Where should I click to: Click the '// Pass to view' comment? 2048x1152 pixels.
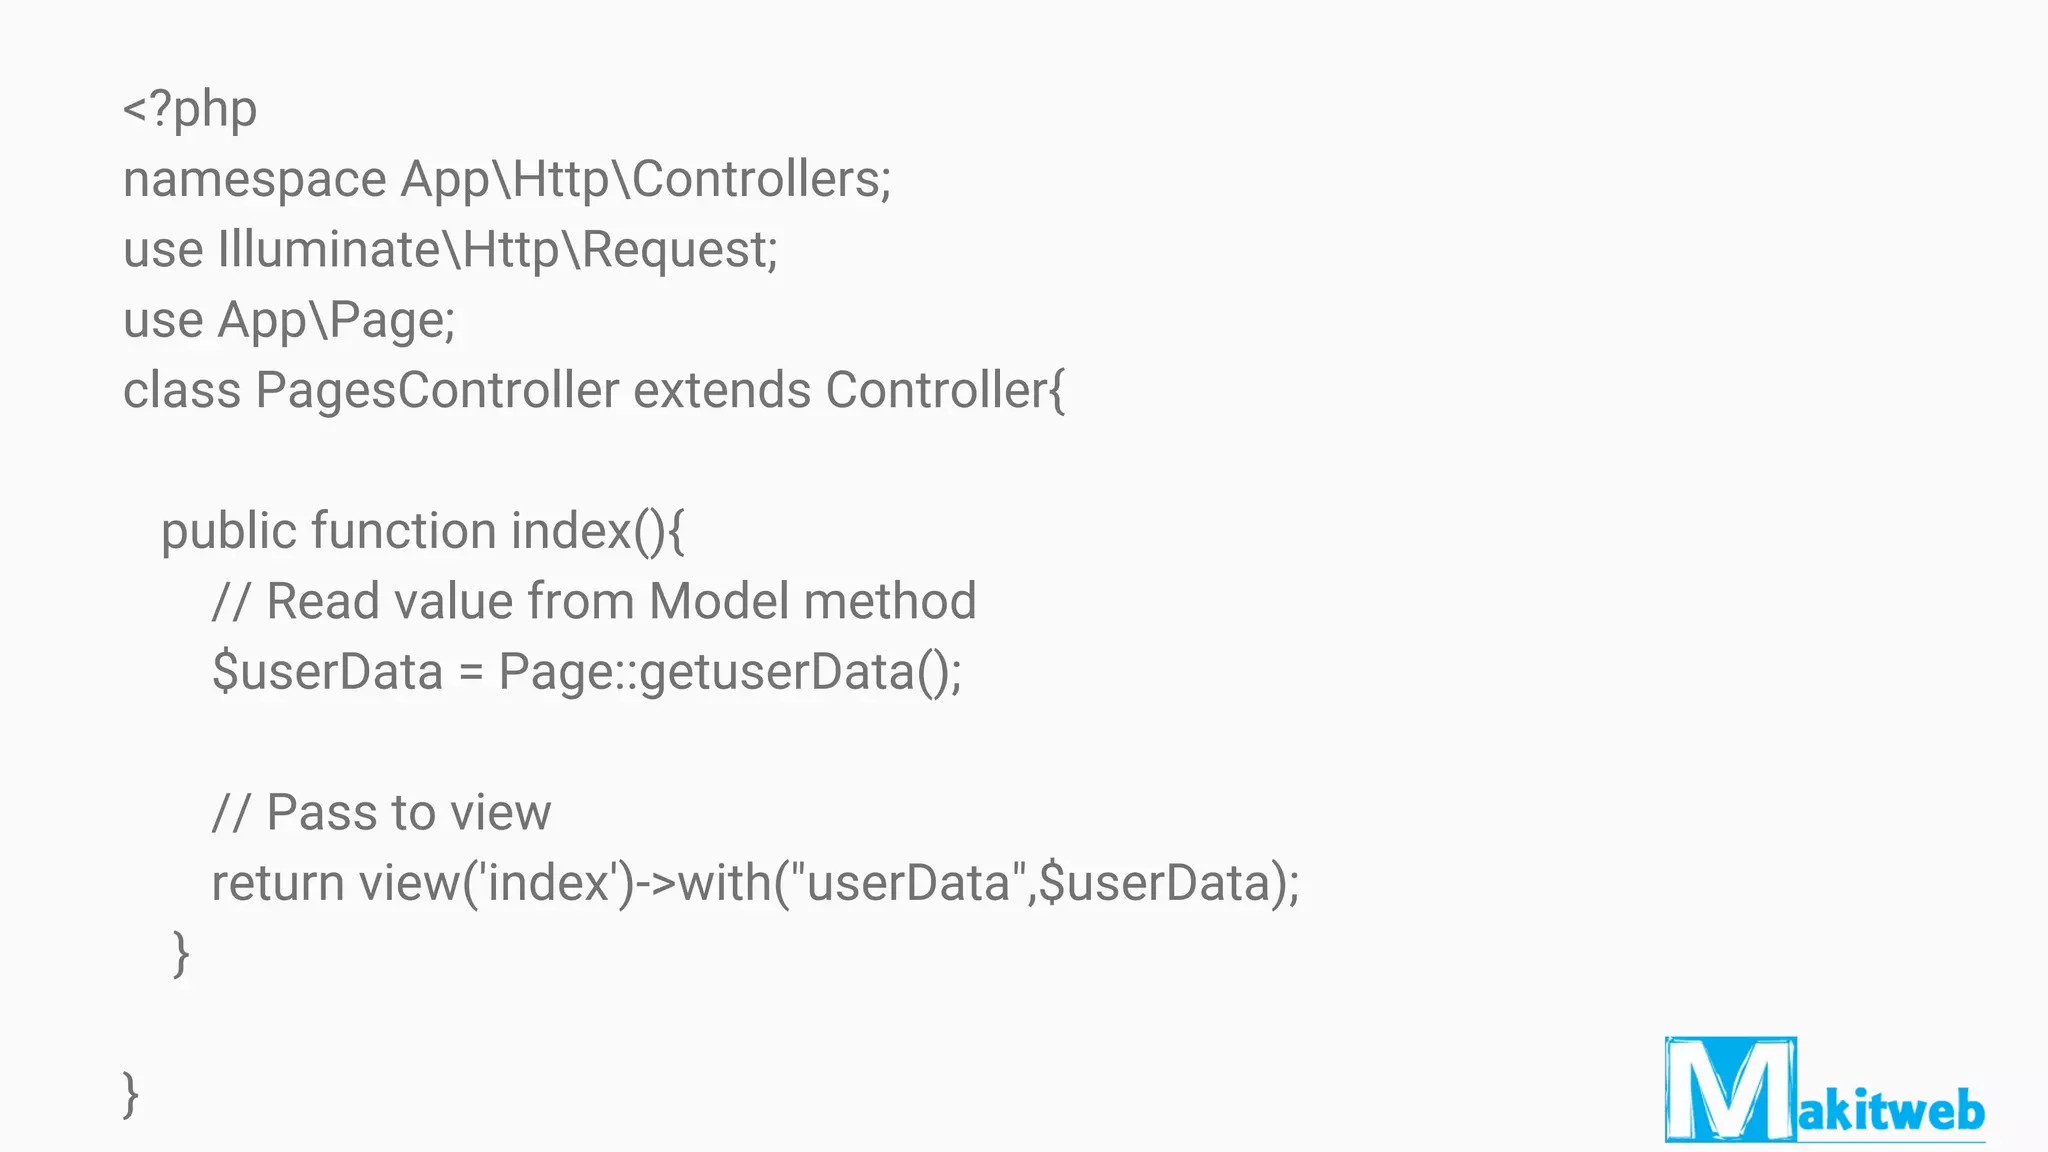coord(381,813)
